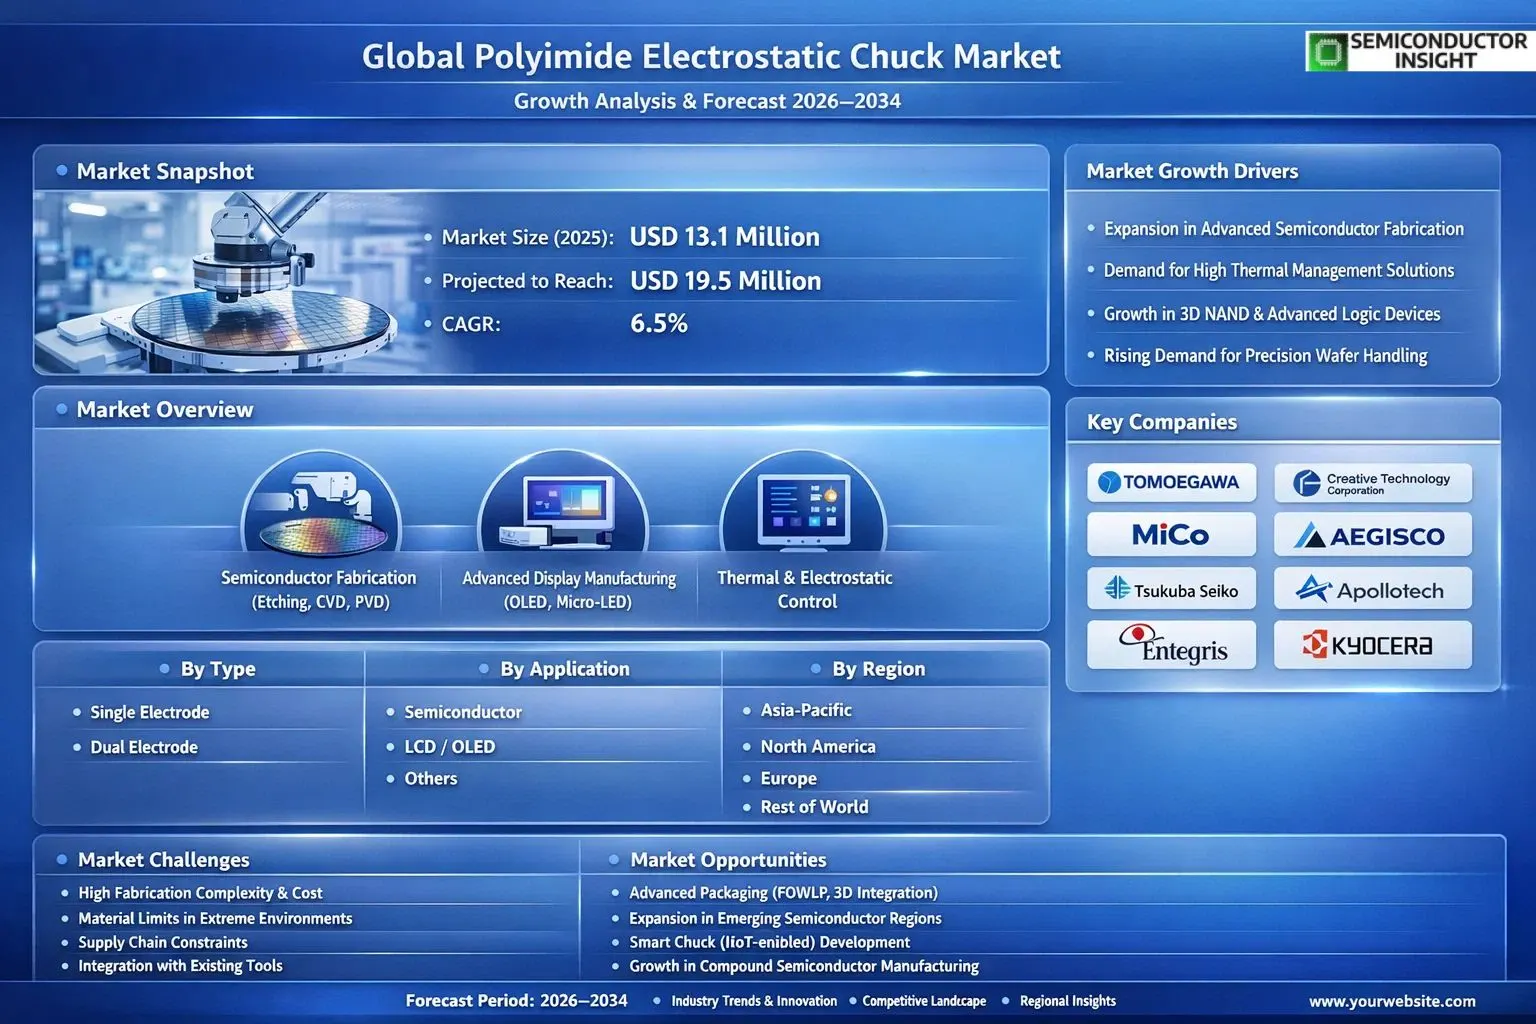Click the Europe region item

[x=789, y=778]
